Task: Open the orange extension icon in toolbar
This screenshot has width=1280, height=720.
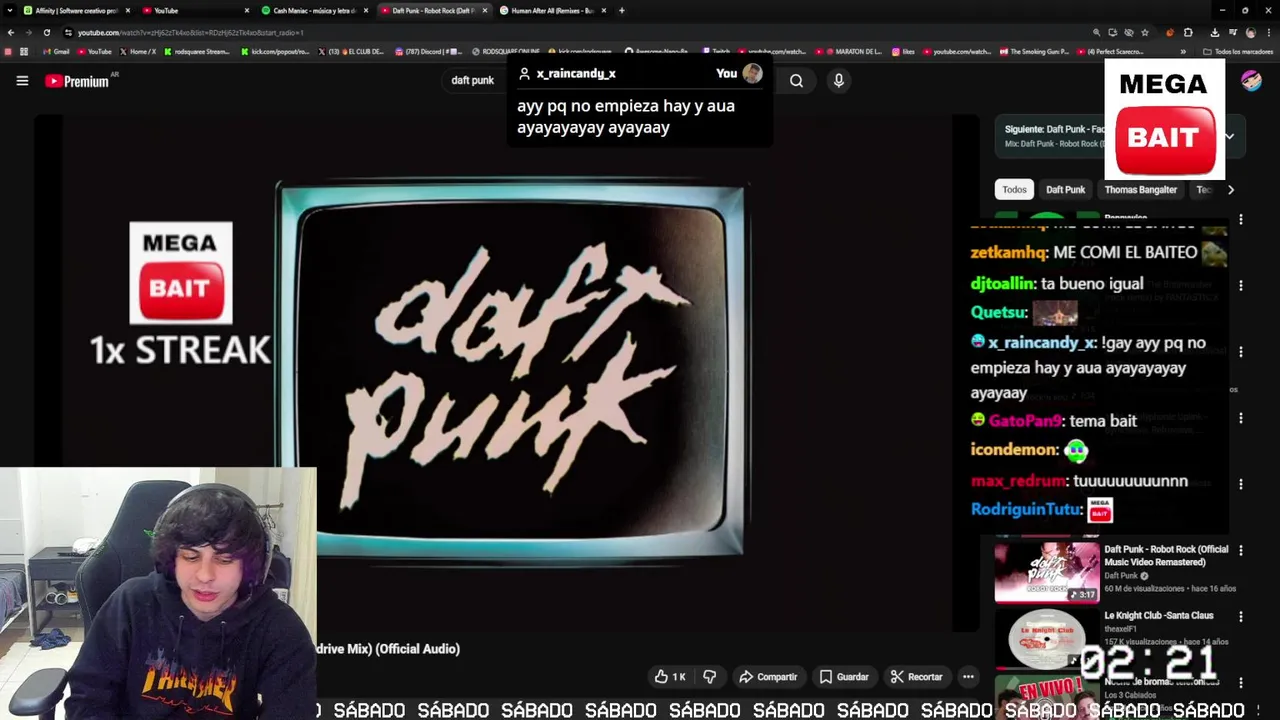Action: pyautogui.click(x=1170, y=32)
